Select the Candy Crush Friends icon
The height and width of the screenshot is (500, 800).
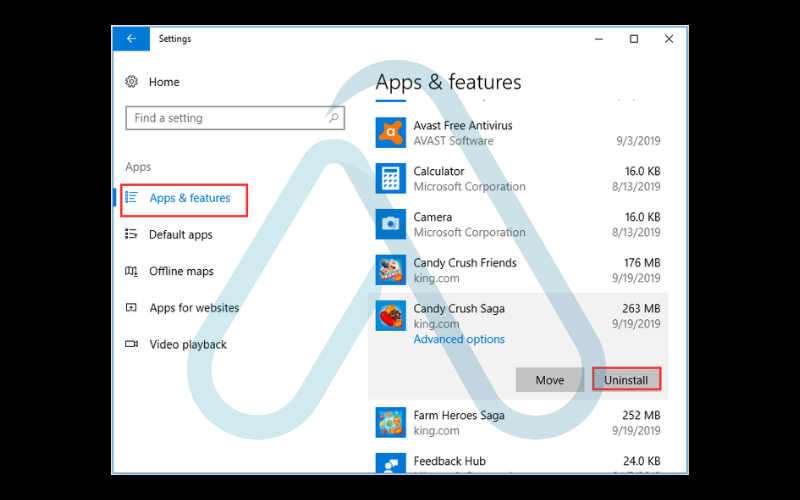[x=390, y=270]
